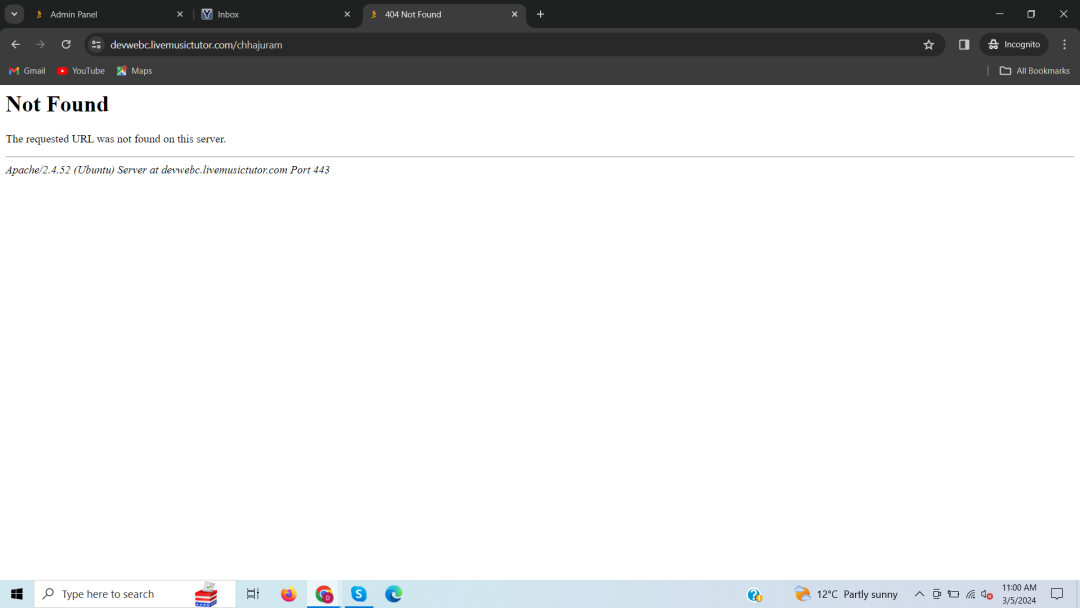
Task: Open the All Bookmarks folder
Action: pyautogui.click(x=1034, y=71)
